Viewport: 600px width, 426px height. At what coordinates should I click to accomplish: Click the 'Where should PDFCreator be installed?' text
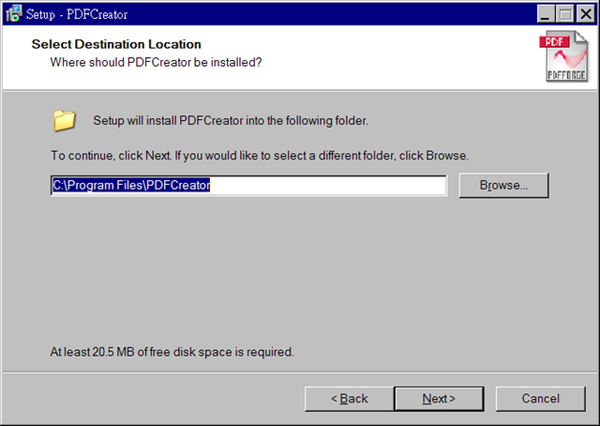coord(156,62)
